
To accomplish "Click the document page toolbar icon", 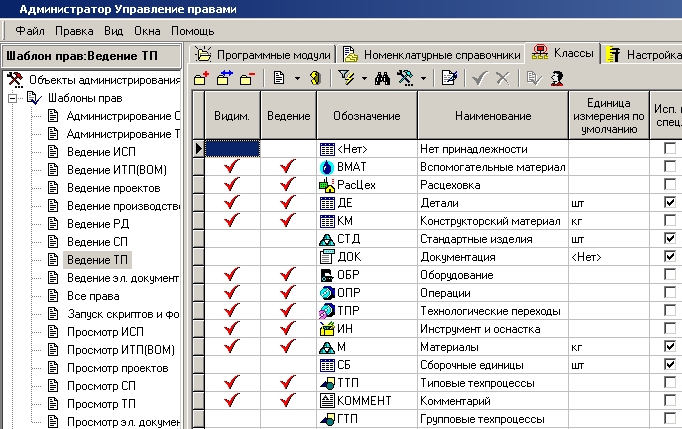I will [279, 78].
